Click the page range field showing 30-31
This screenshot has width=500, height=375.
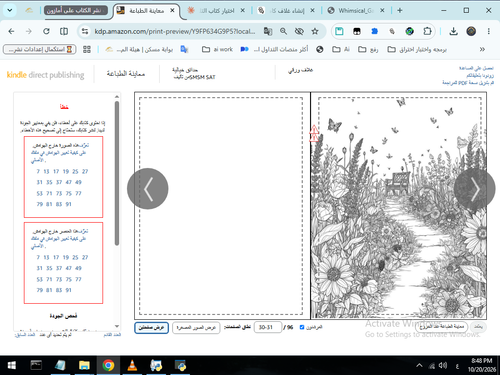268,327
